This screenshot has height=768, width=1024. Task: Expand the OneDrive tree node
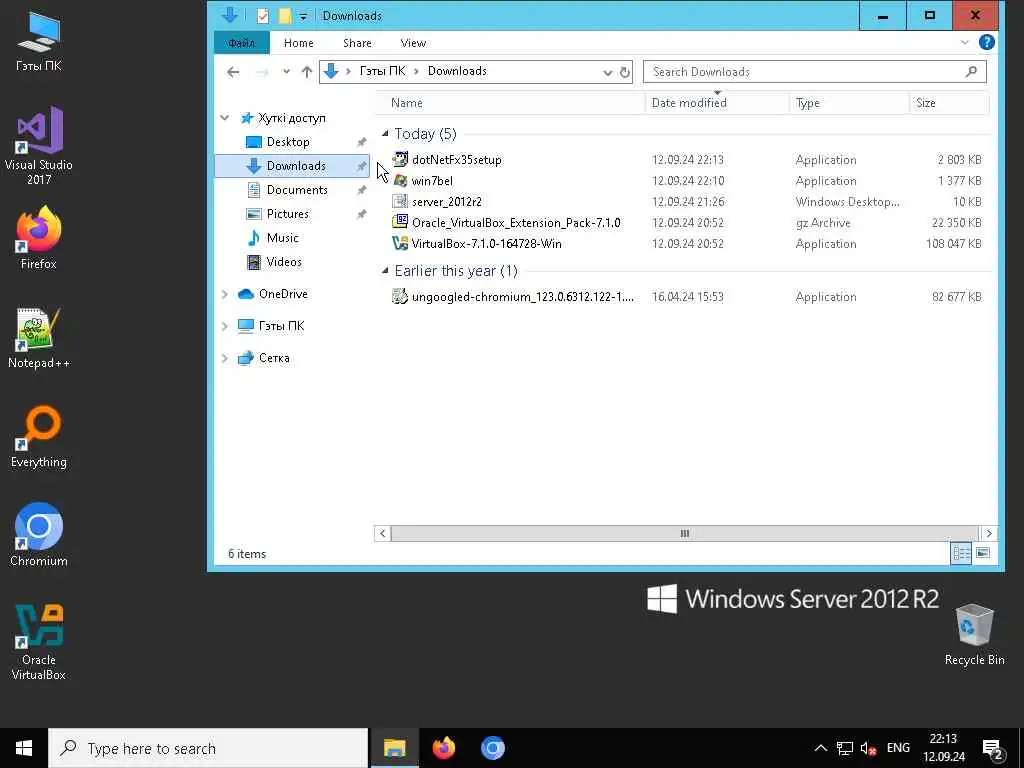click(225, 294)
